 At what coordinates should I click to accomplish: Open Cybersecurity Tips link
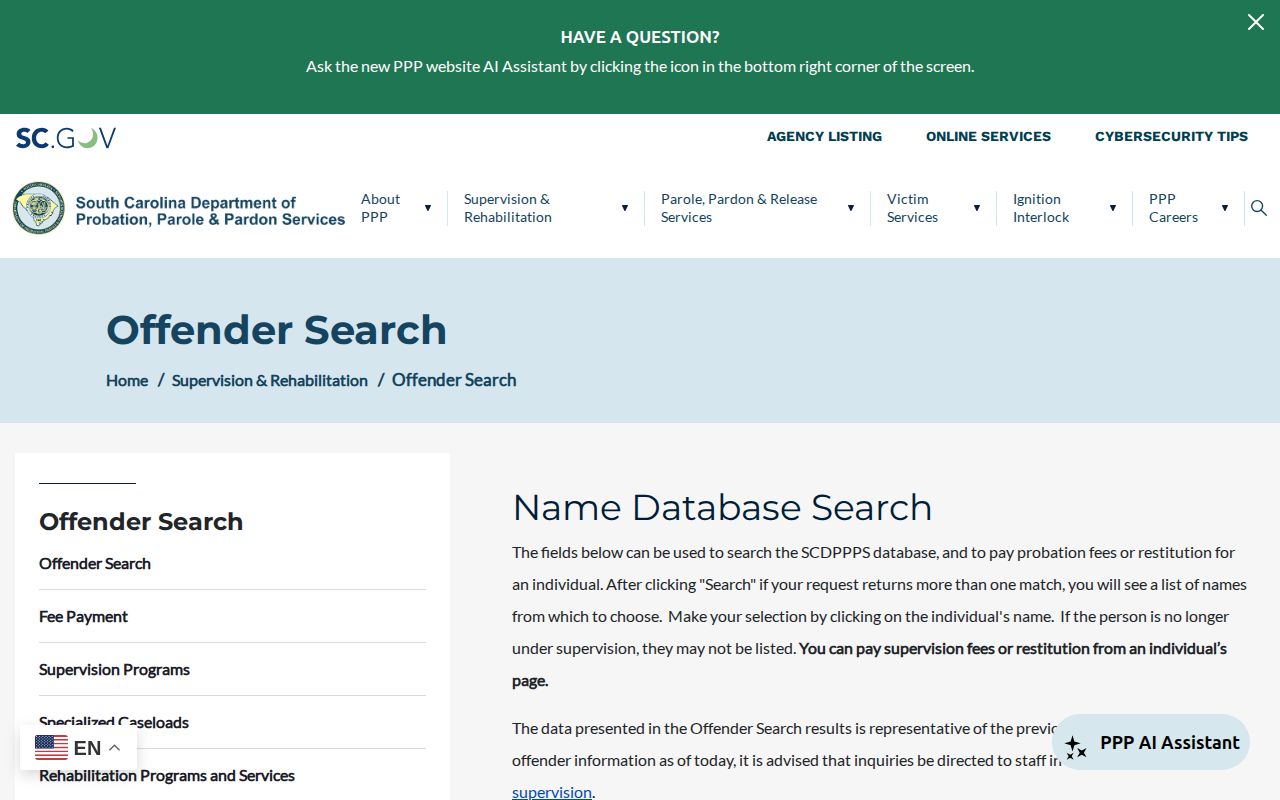(1171, 136)
